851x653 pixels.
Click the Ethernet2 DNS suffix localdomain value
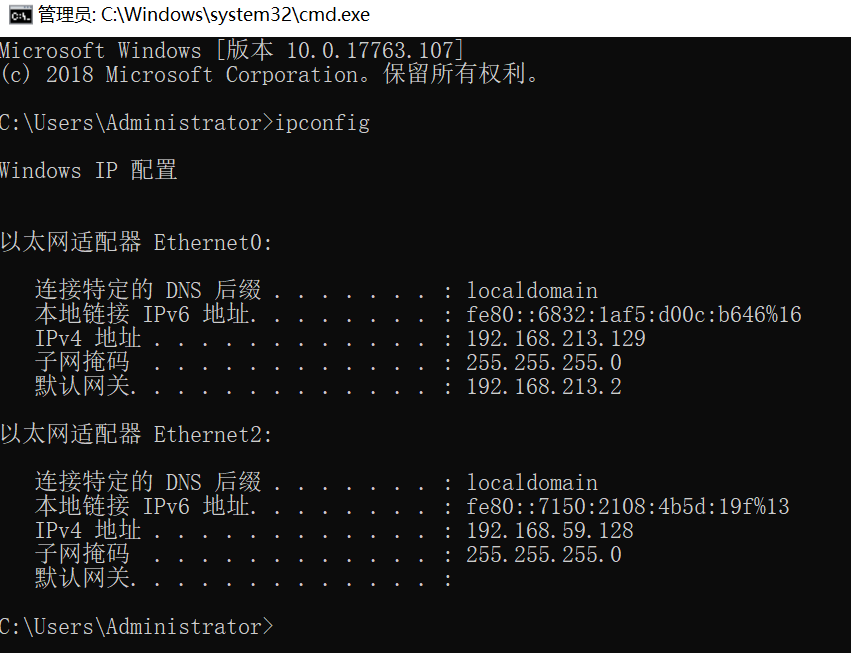point(532,483)
